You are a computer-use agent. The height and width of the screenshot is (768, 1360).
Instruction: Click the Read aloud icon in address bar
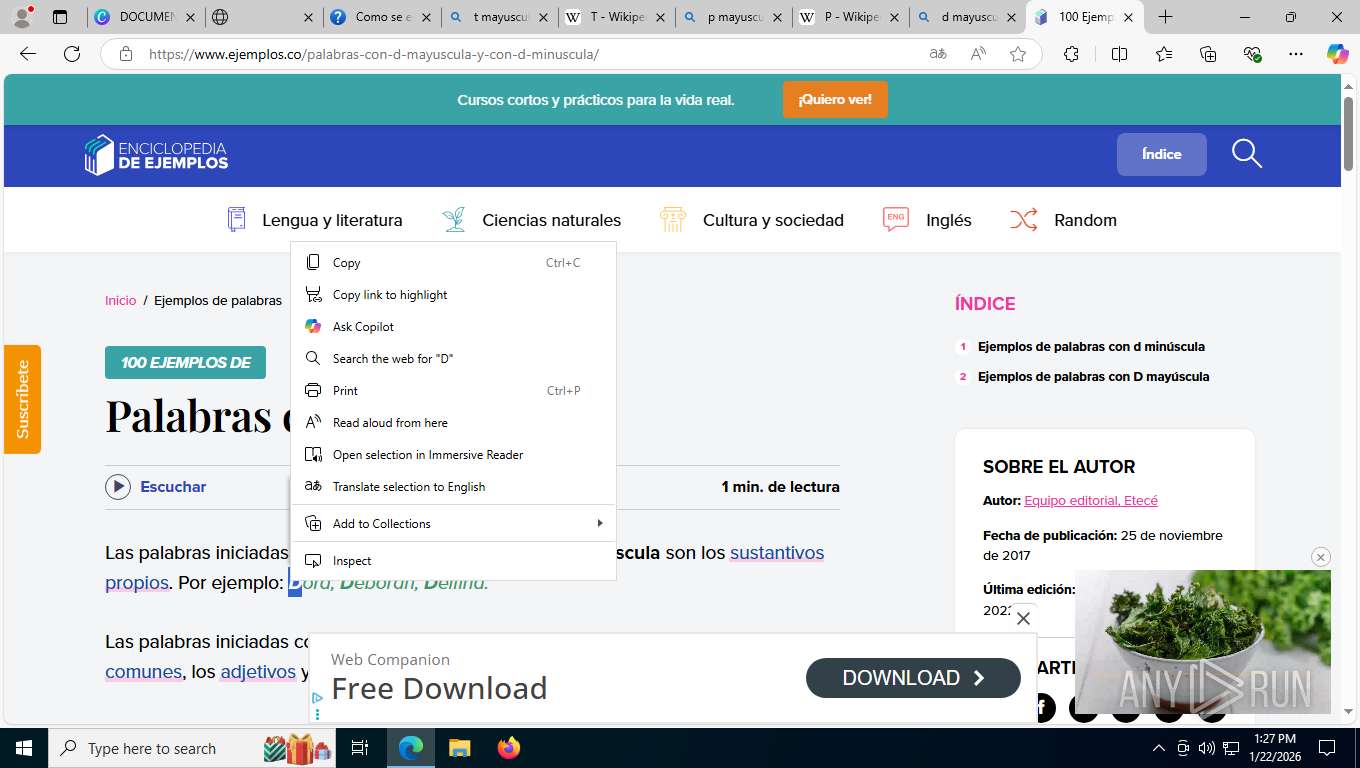978,54
